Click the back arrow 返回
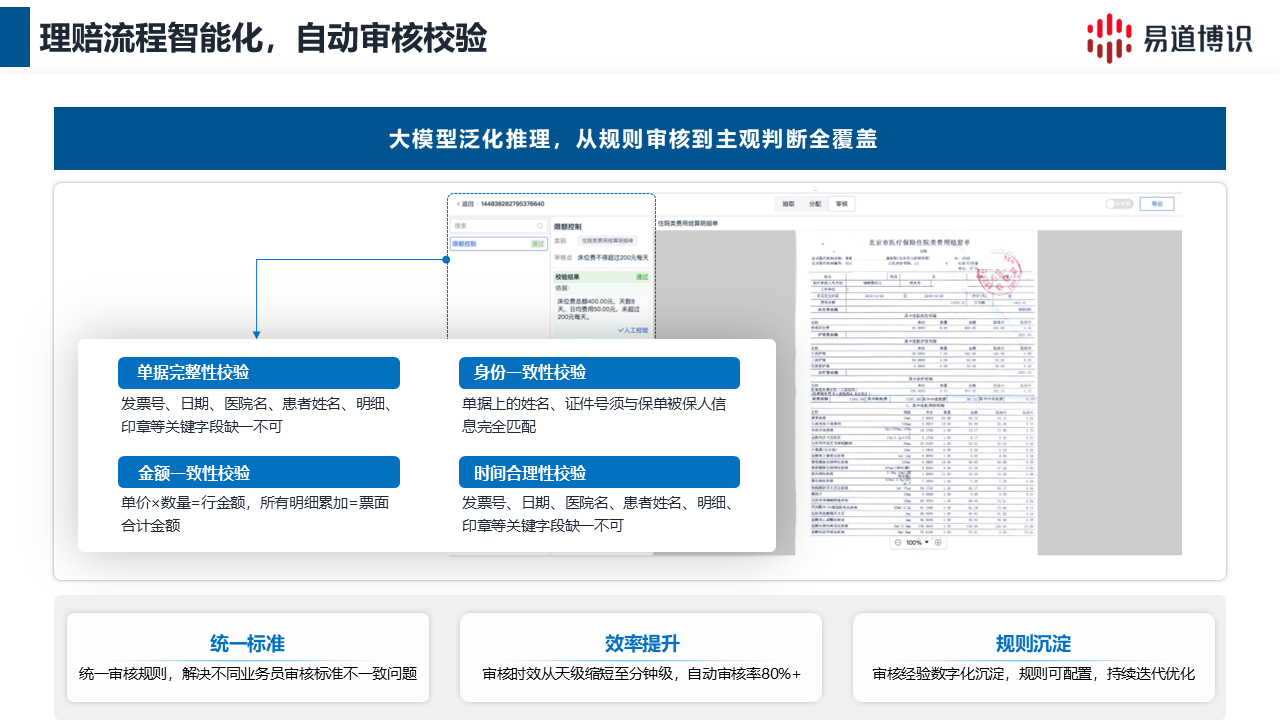This screenshot has height=720, width=1280. pos(464,204)
